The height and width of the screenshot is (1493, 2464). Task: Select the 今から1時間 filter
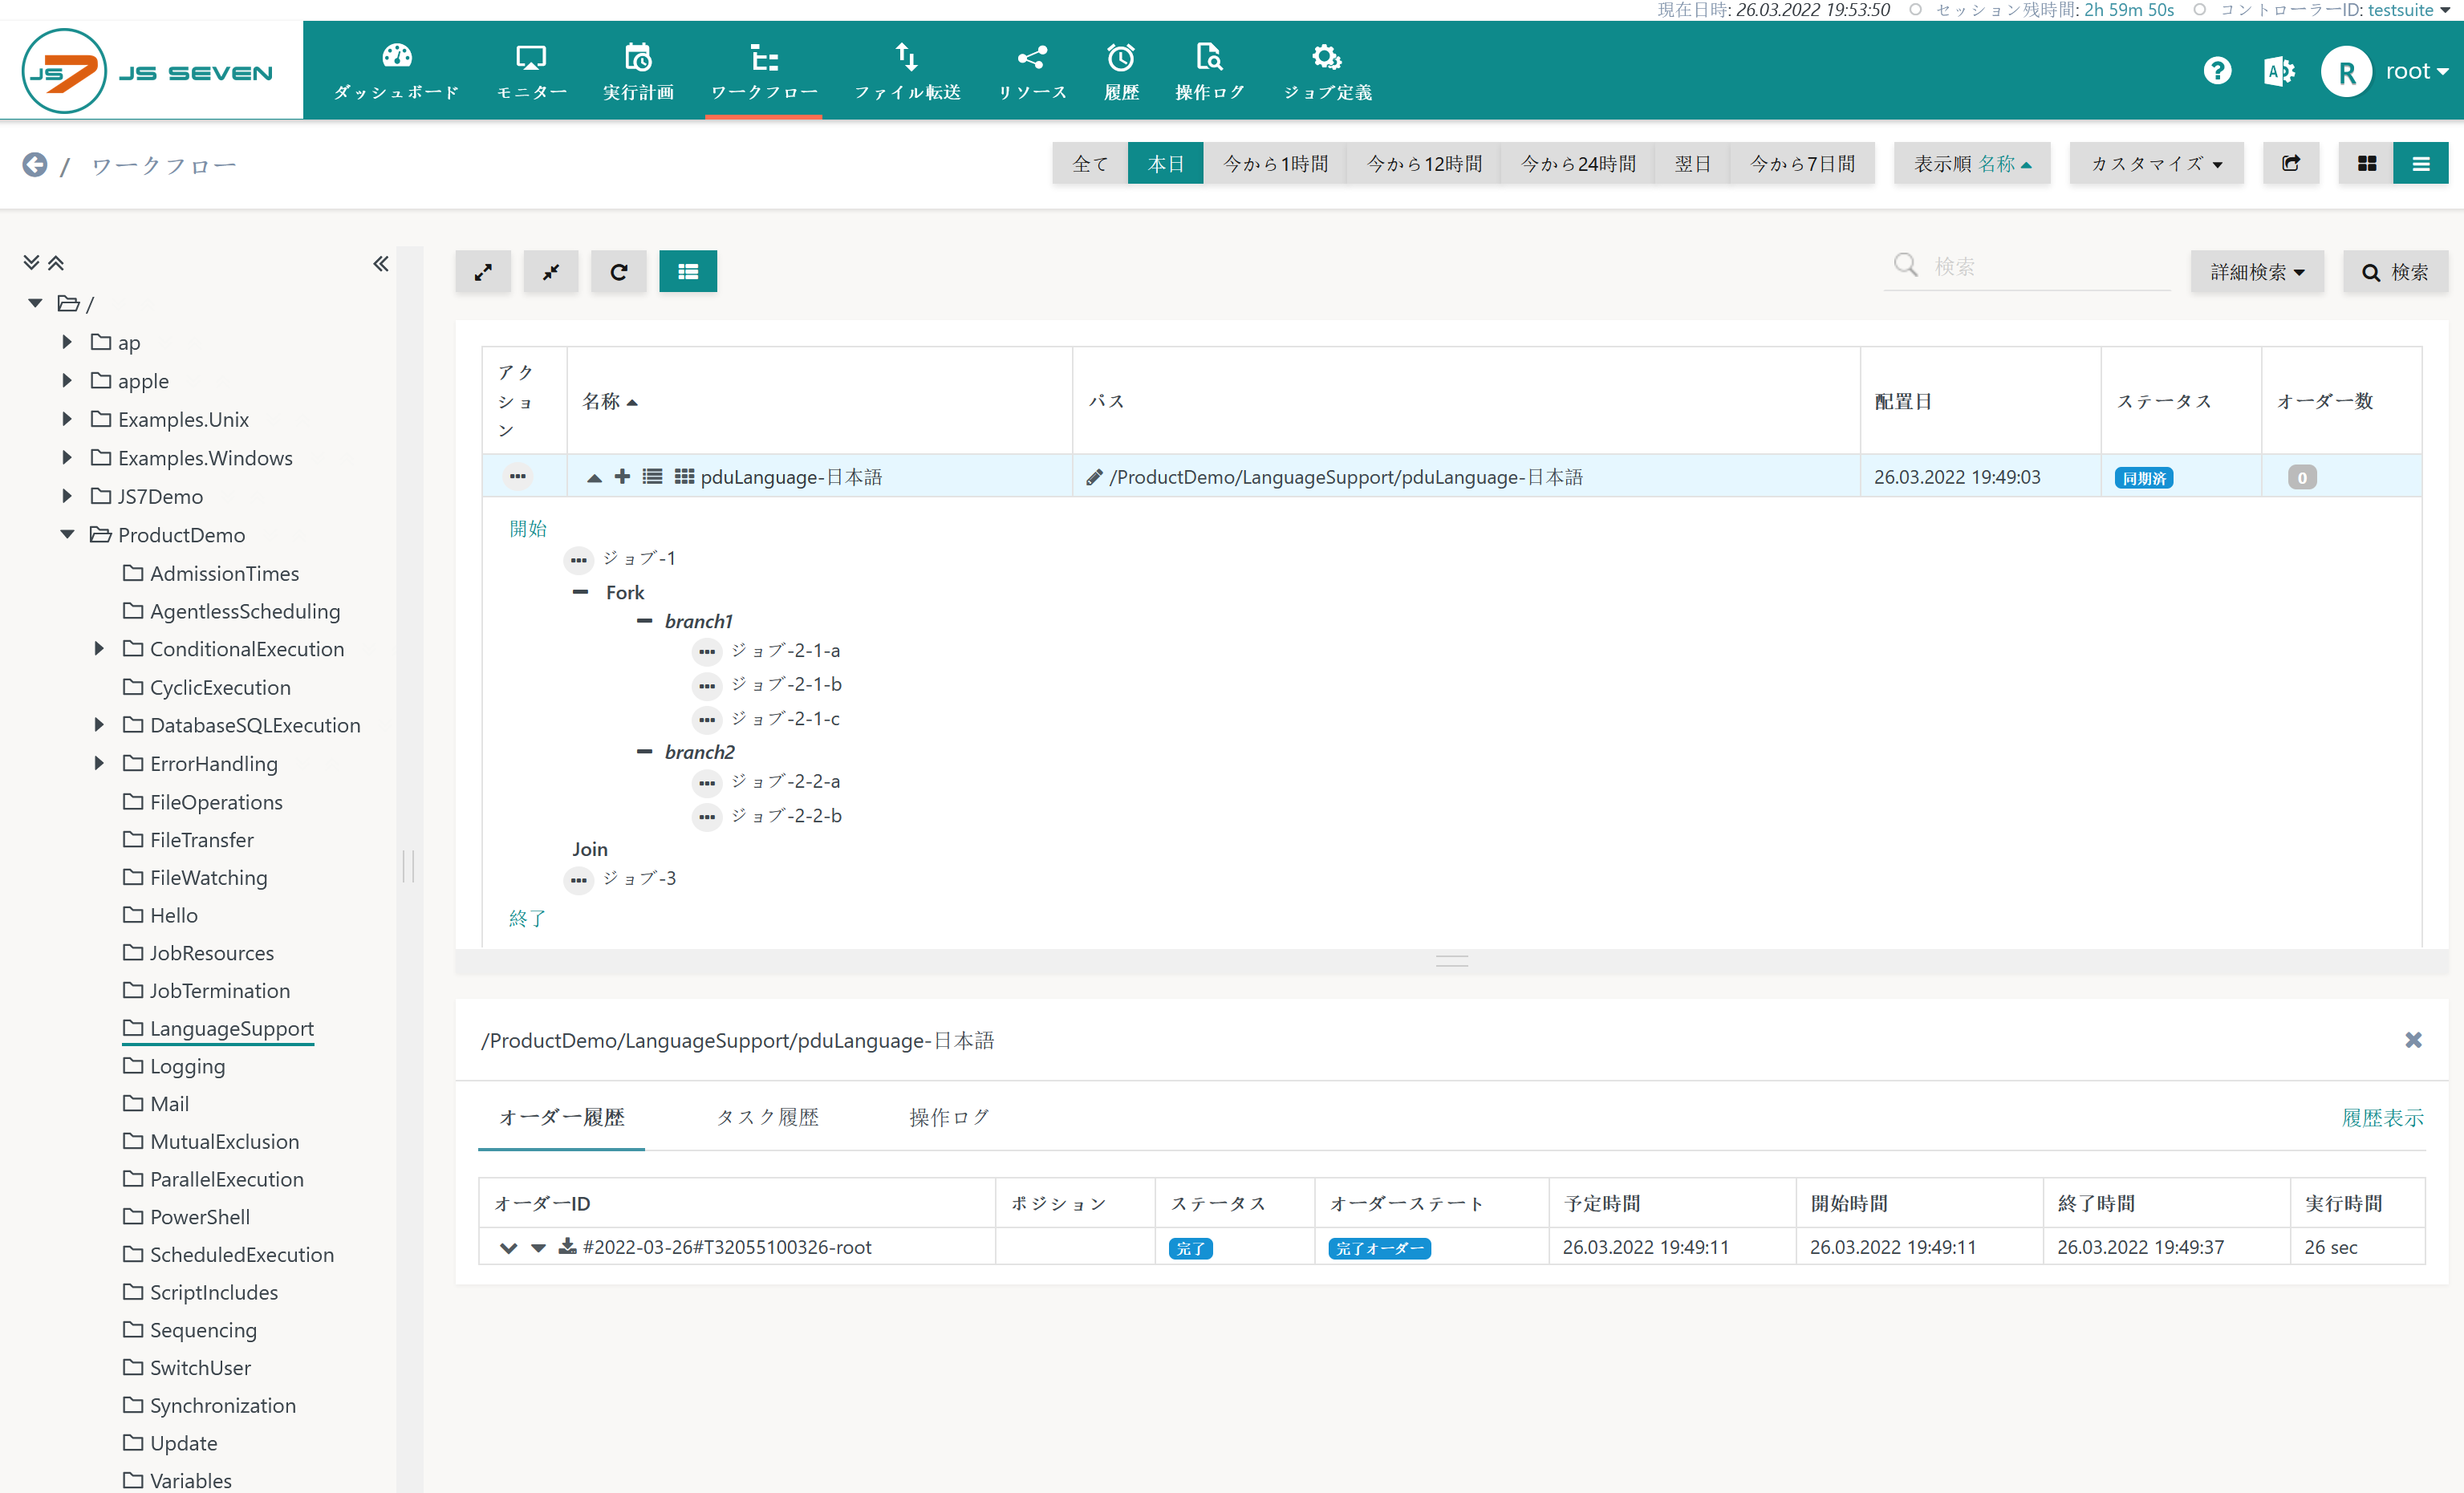point(1276,163)
